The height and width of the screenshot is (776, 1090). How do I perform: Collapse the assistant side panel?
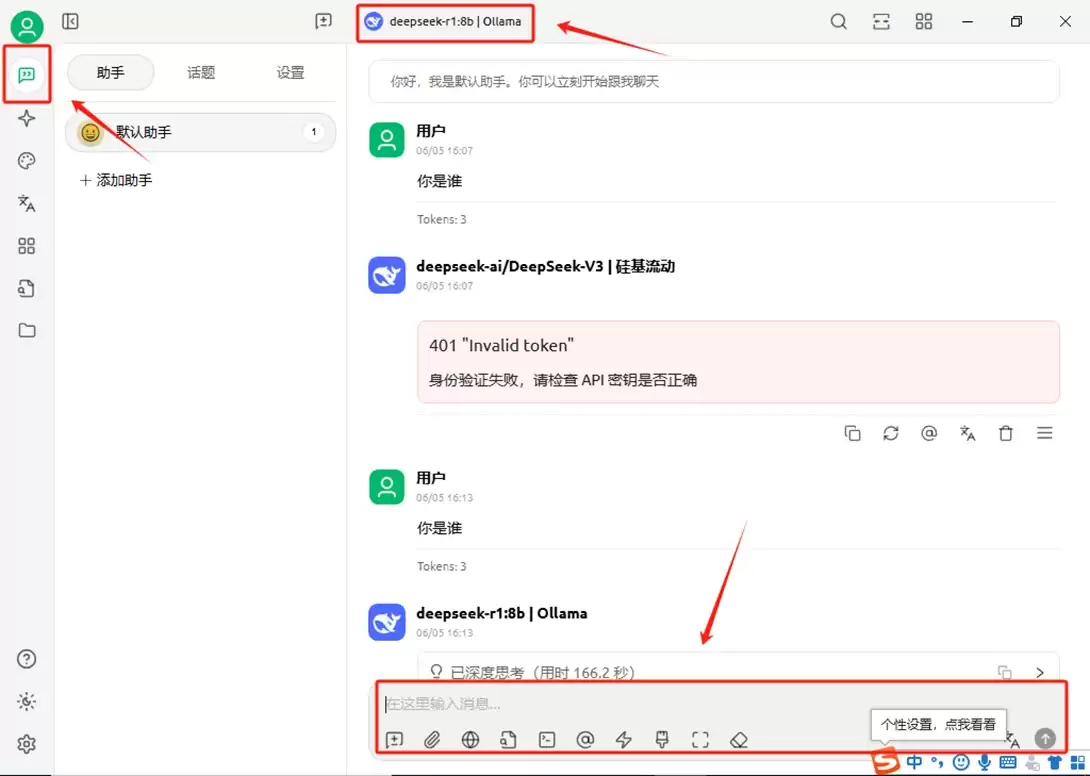pyautogui.click(x=70, y=22)
